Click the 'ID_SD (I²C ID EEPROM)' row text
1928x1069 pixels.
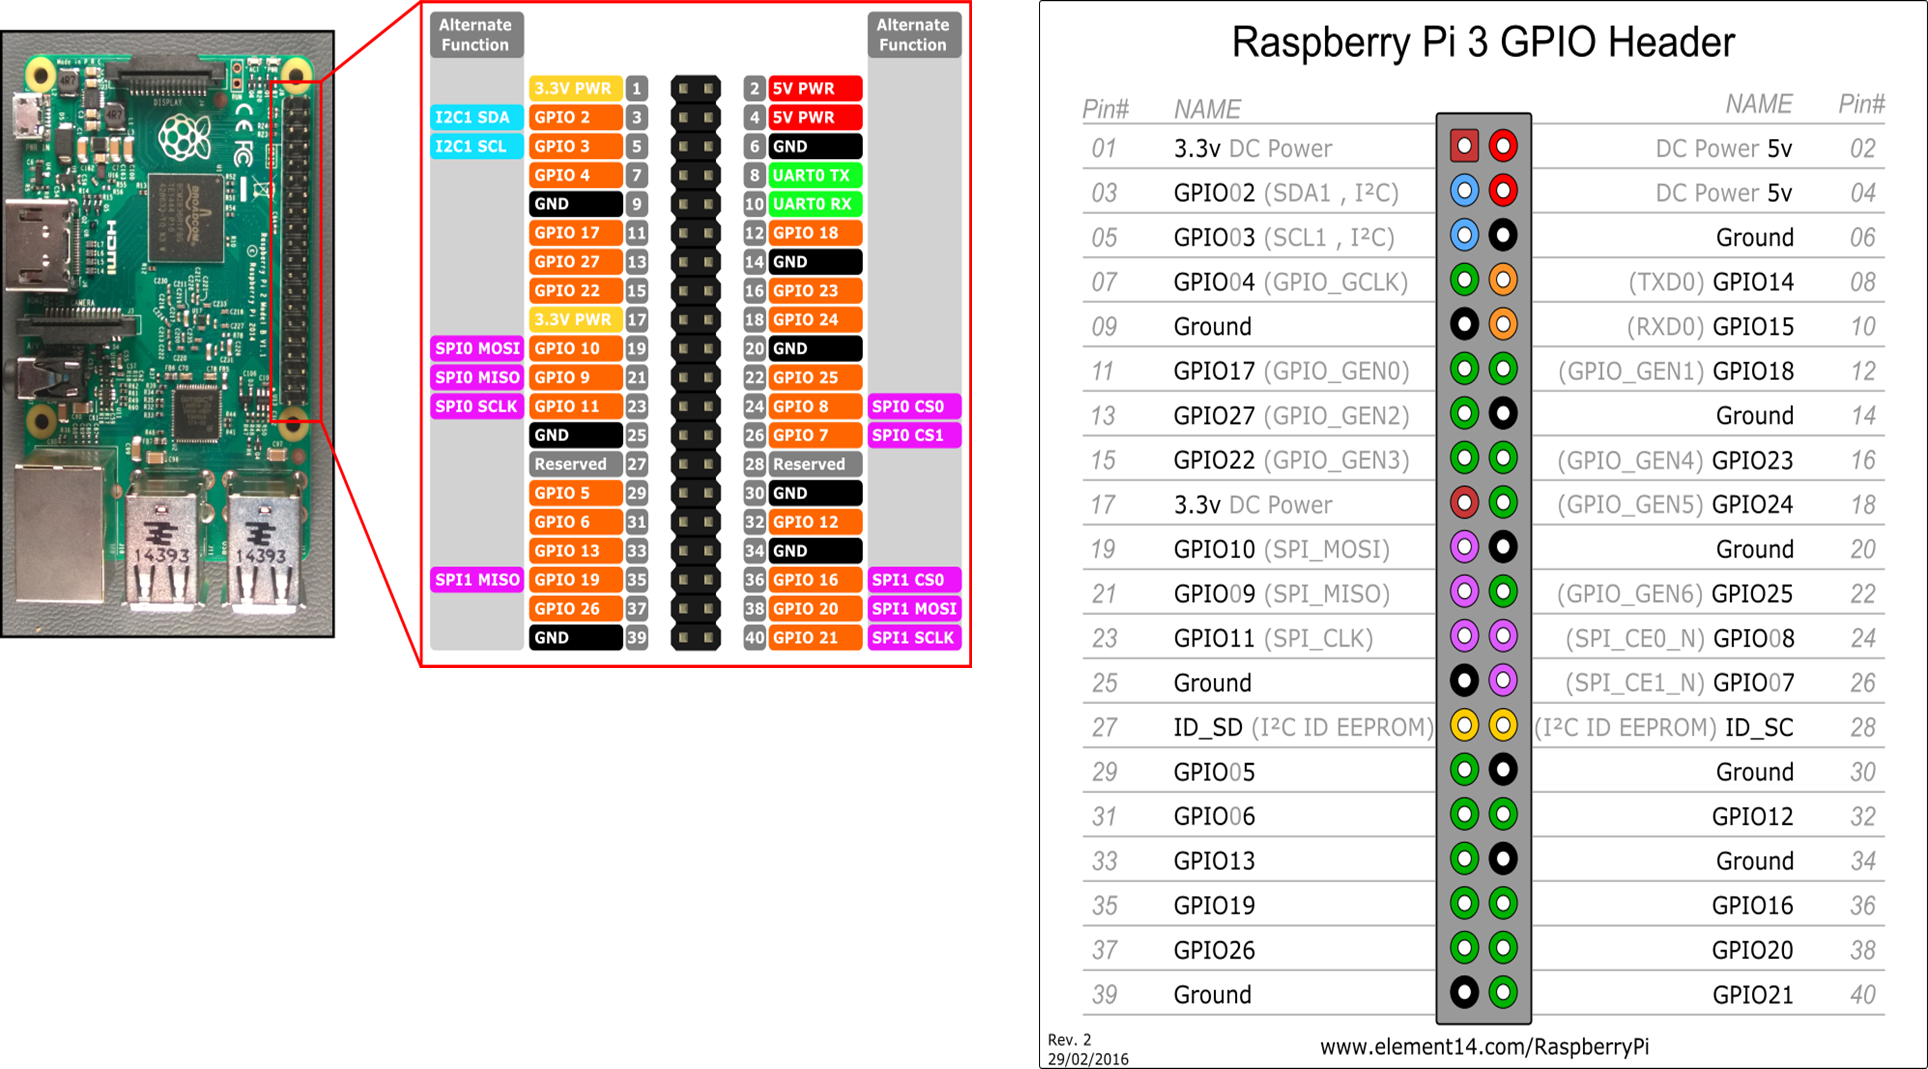coord(1303,727)
